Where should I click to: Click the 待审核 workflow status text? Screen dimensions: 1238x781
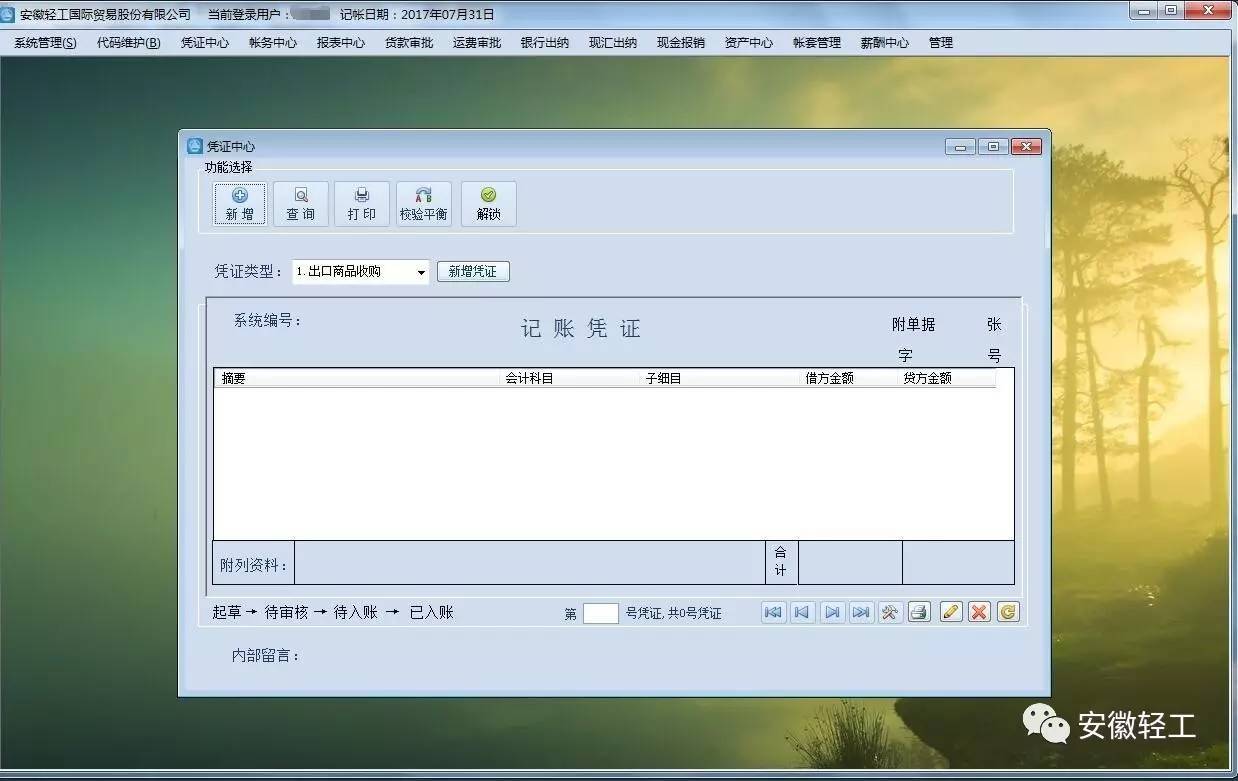pyautogui.click(x=286, y=612)
